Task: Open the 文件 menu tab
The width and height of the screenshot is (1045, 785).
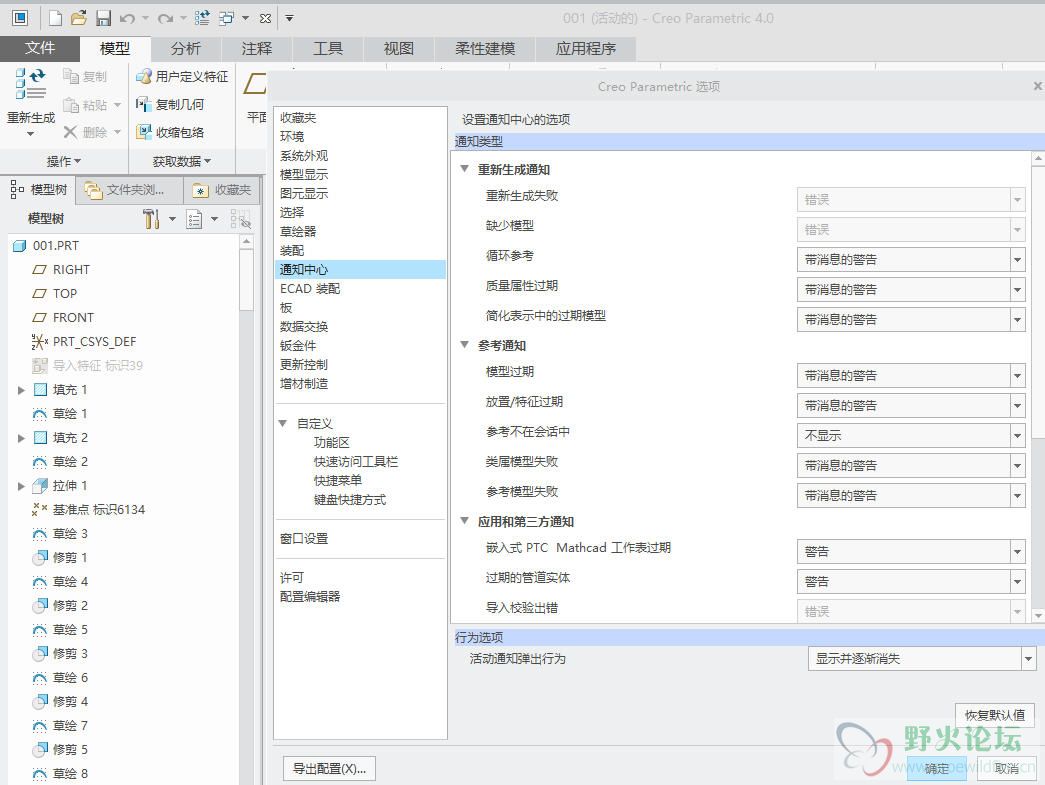Action: point(40,49)
